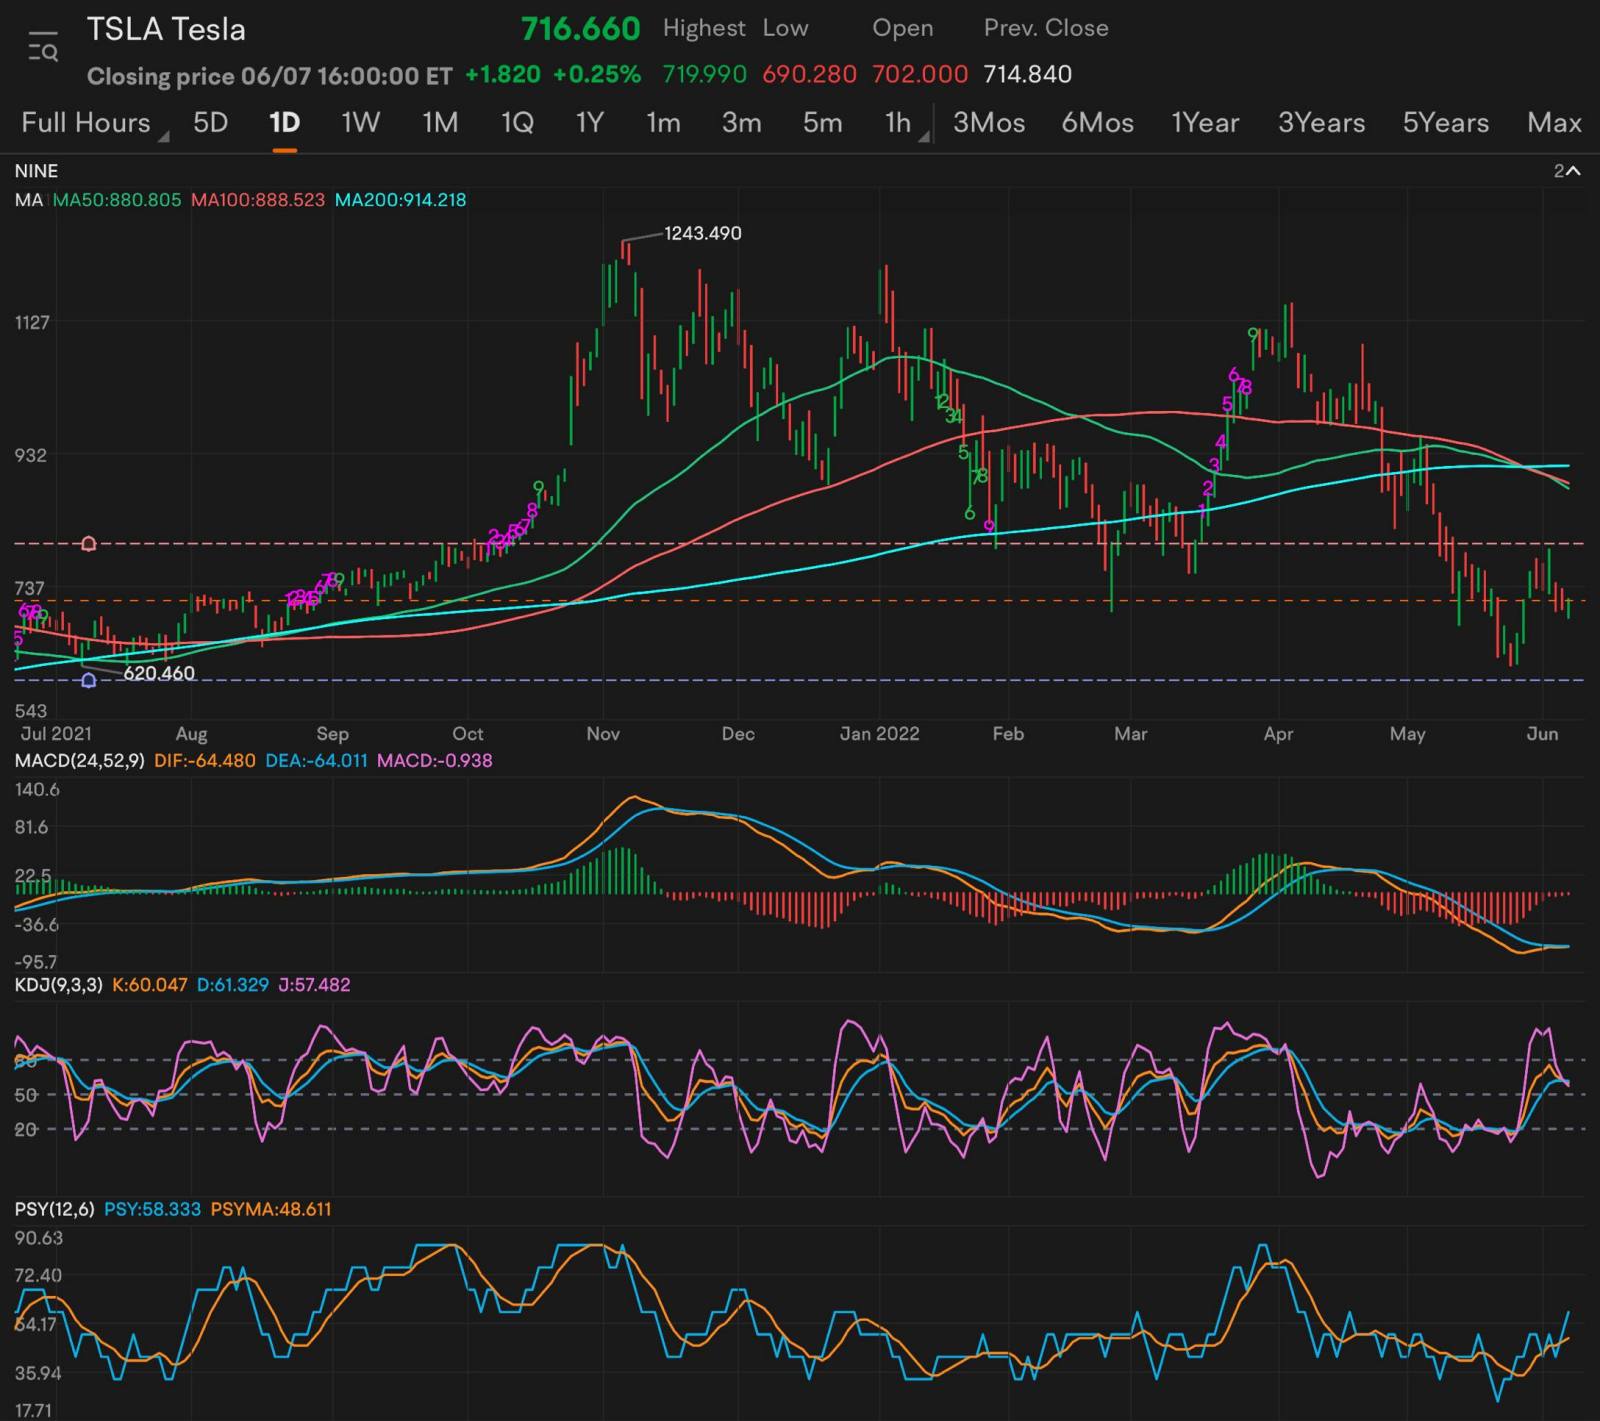
Task: Set chart range to 3Years
Action: click(x=1321, y=123)
